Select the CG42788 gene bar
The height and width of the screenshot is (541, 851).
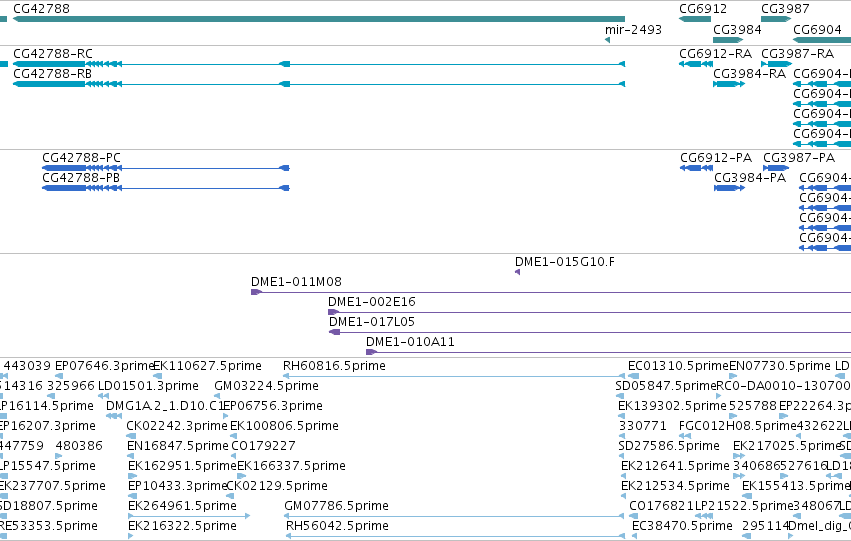pos(319,19)
